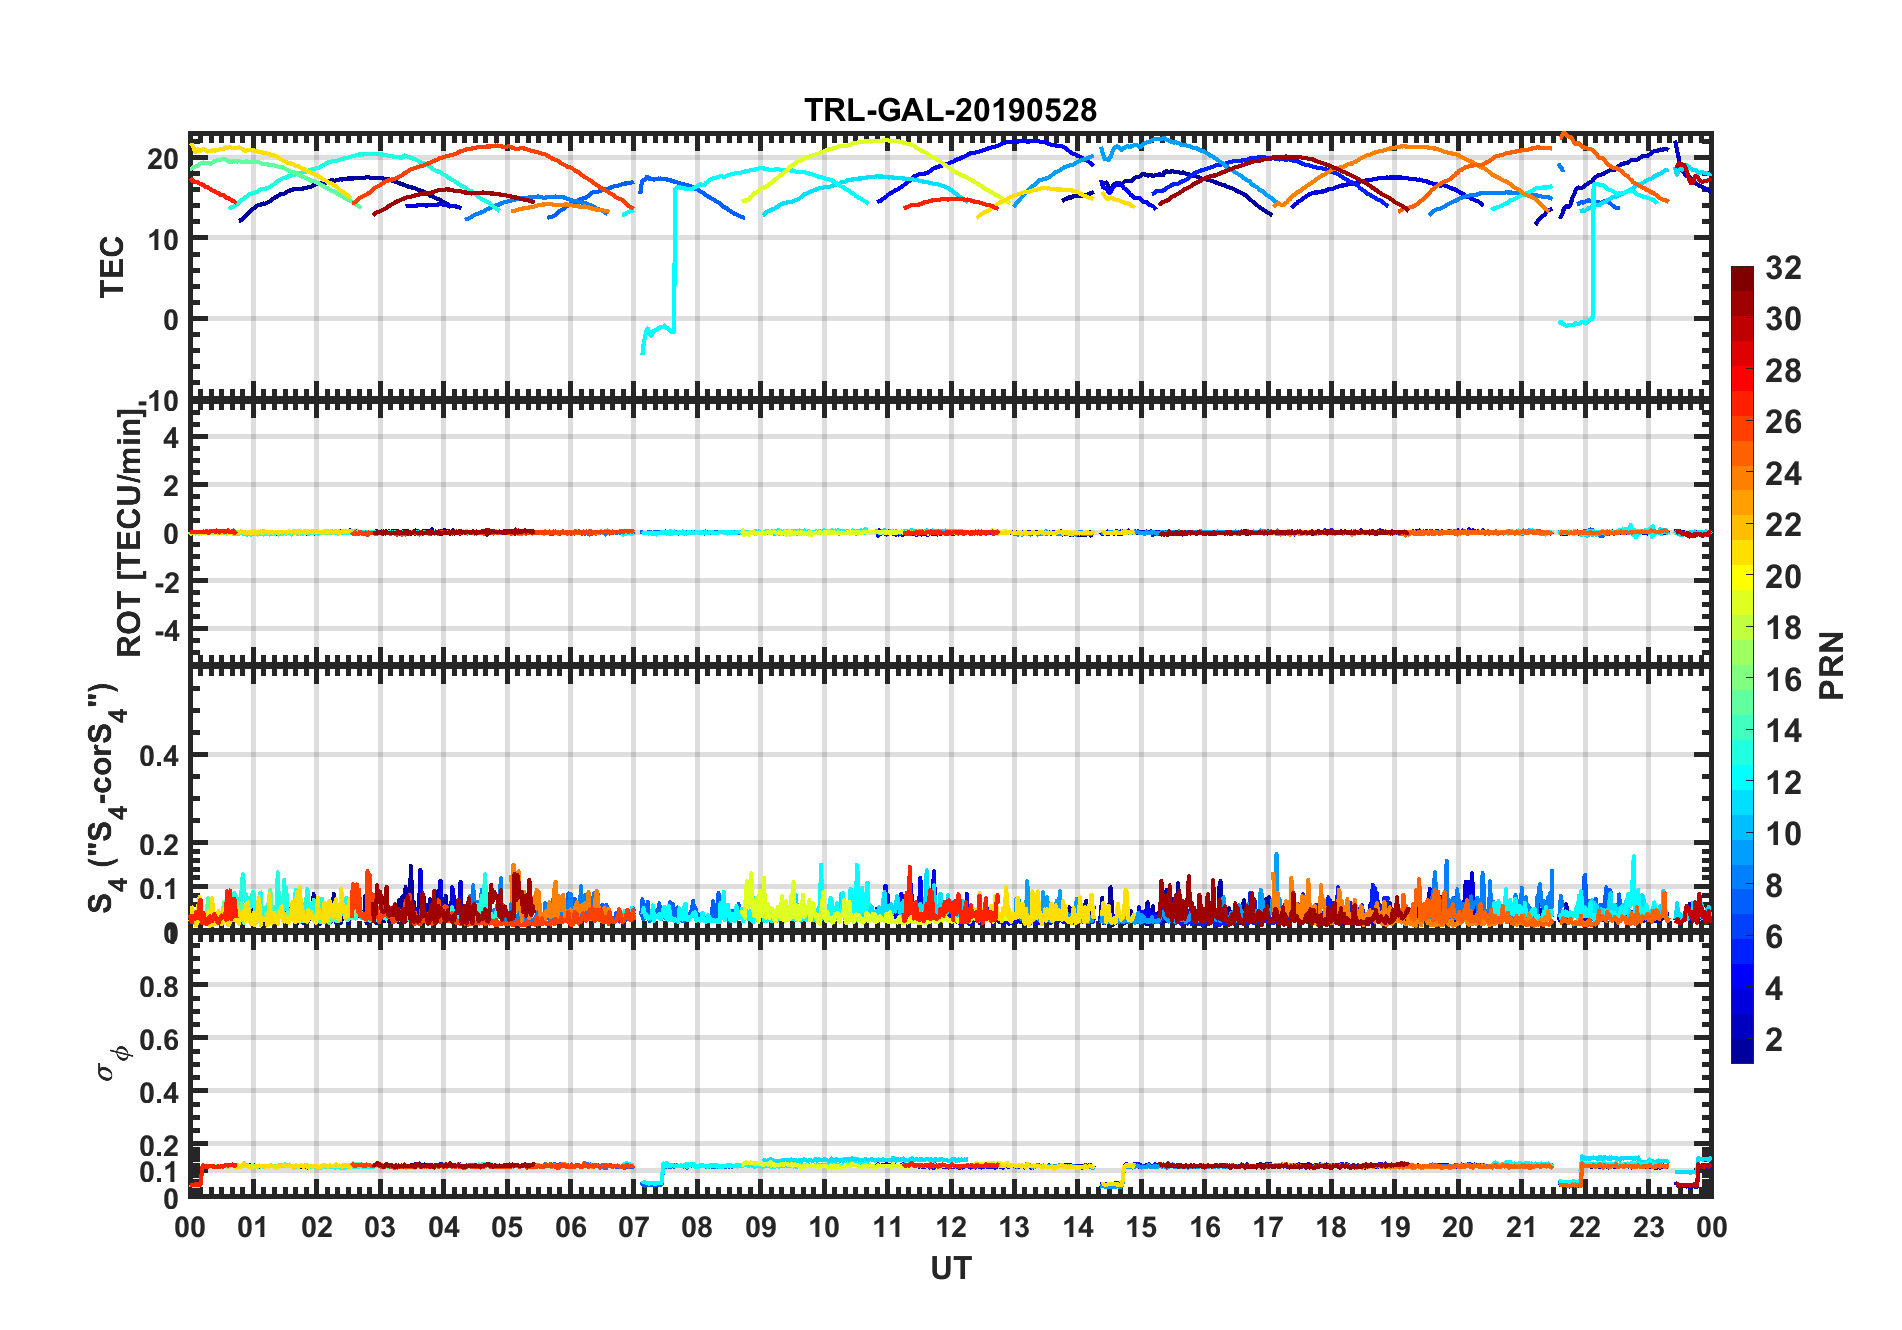The height and width of the screenshot is (1330, 1902).
Task: Click the PRN jet colorbar strip
Action: coord(1742,664)
